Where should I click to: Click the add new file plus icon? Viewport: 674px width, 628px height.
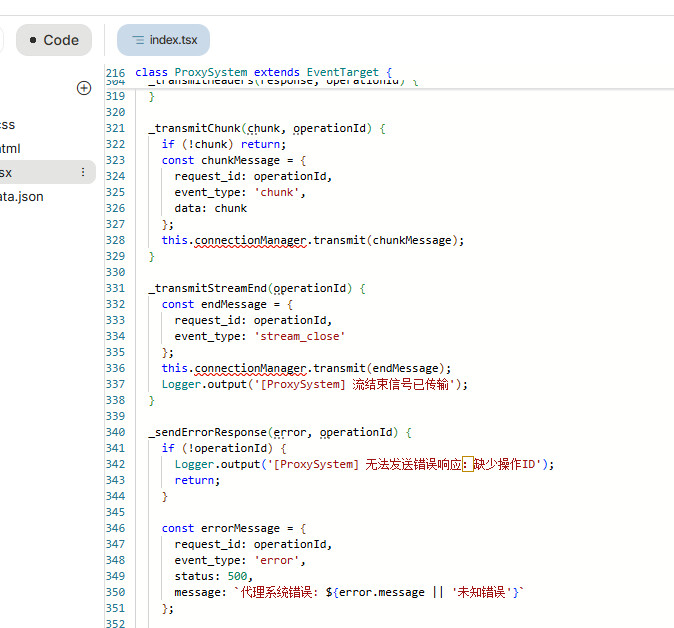point(84,88)
